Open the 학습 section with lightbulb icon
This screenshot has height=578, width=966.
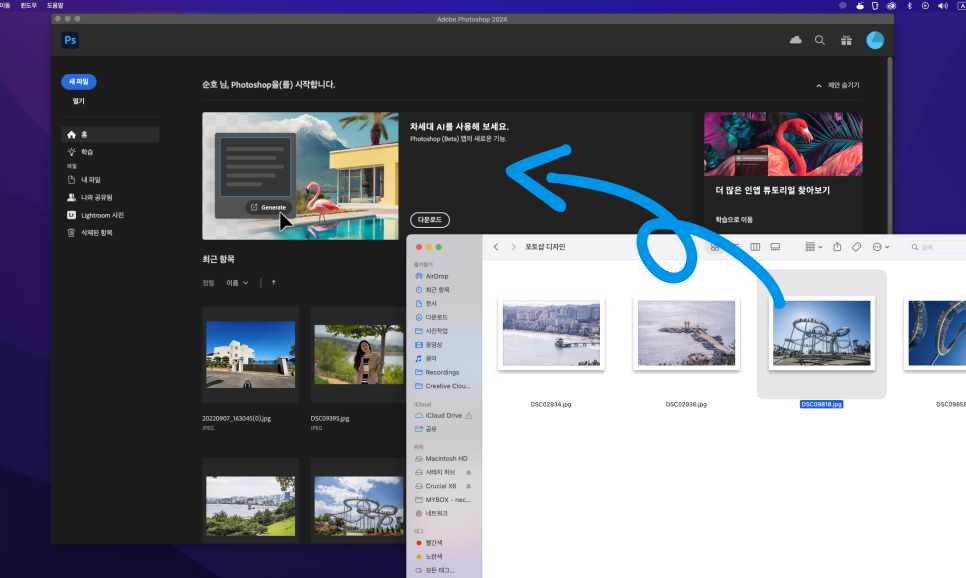coord(81,152)
